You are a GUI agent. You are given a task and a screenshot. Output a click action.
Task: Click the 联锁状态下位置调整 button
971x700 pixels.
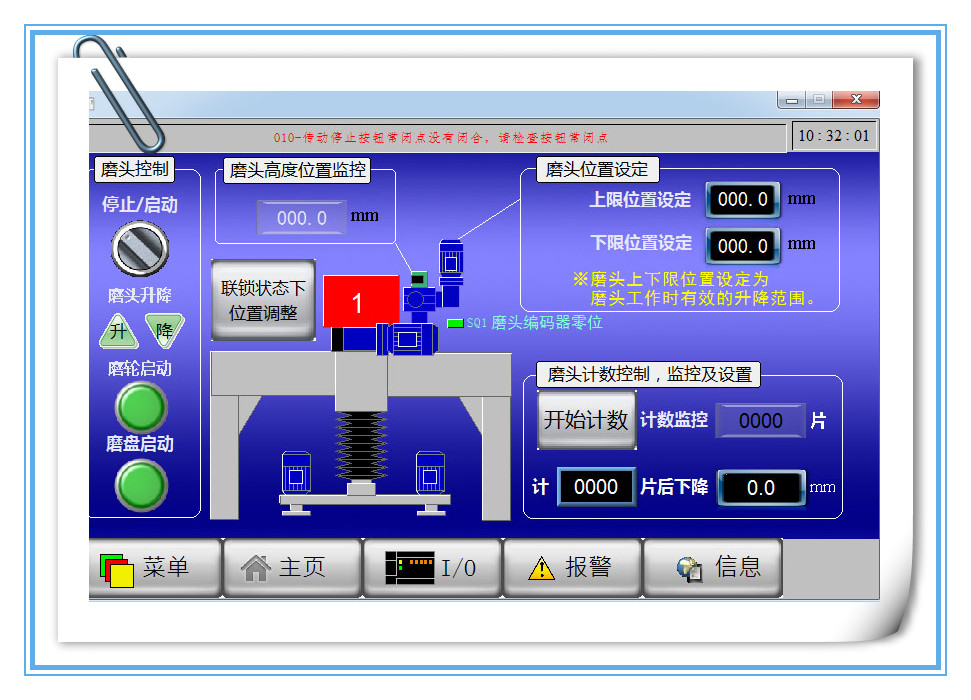pyautogui.click(x=263, y=300)
